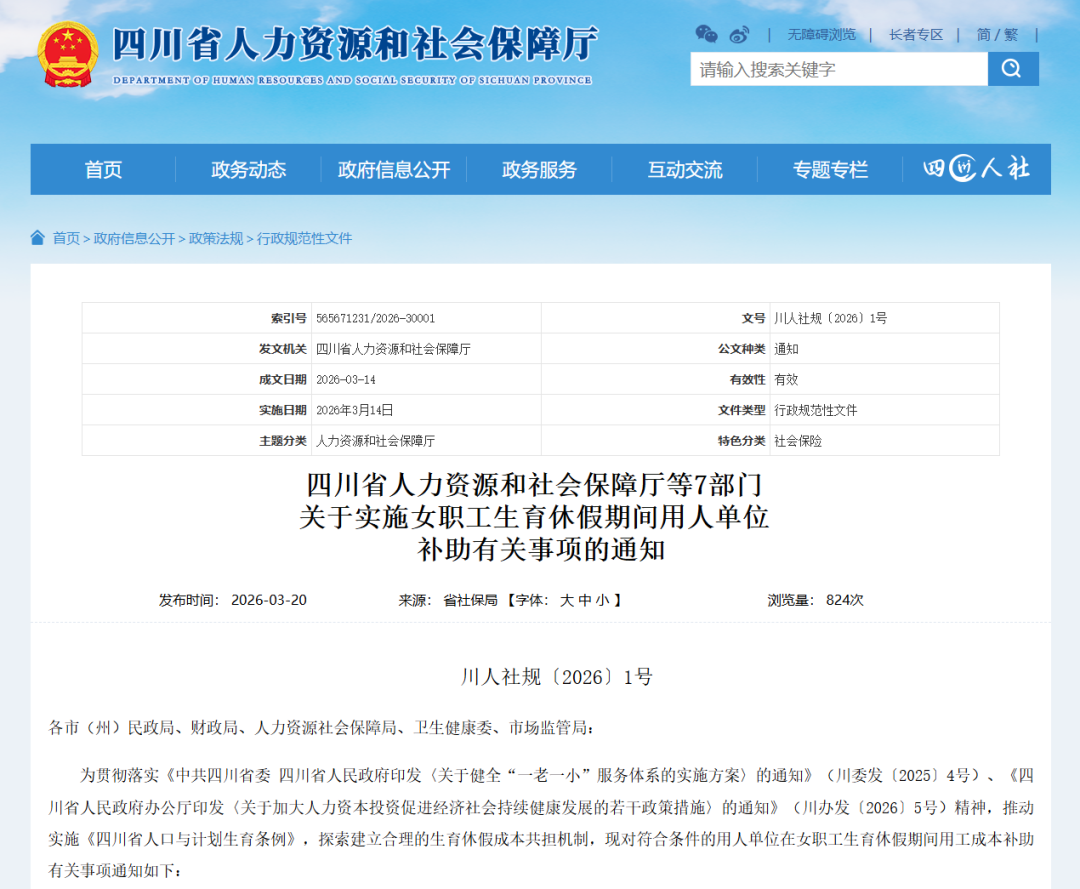Open the 专题专栏 navigation menu
This screenshot has width=1080, height=889.
(829, 169)
